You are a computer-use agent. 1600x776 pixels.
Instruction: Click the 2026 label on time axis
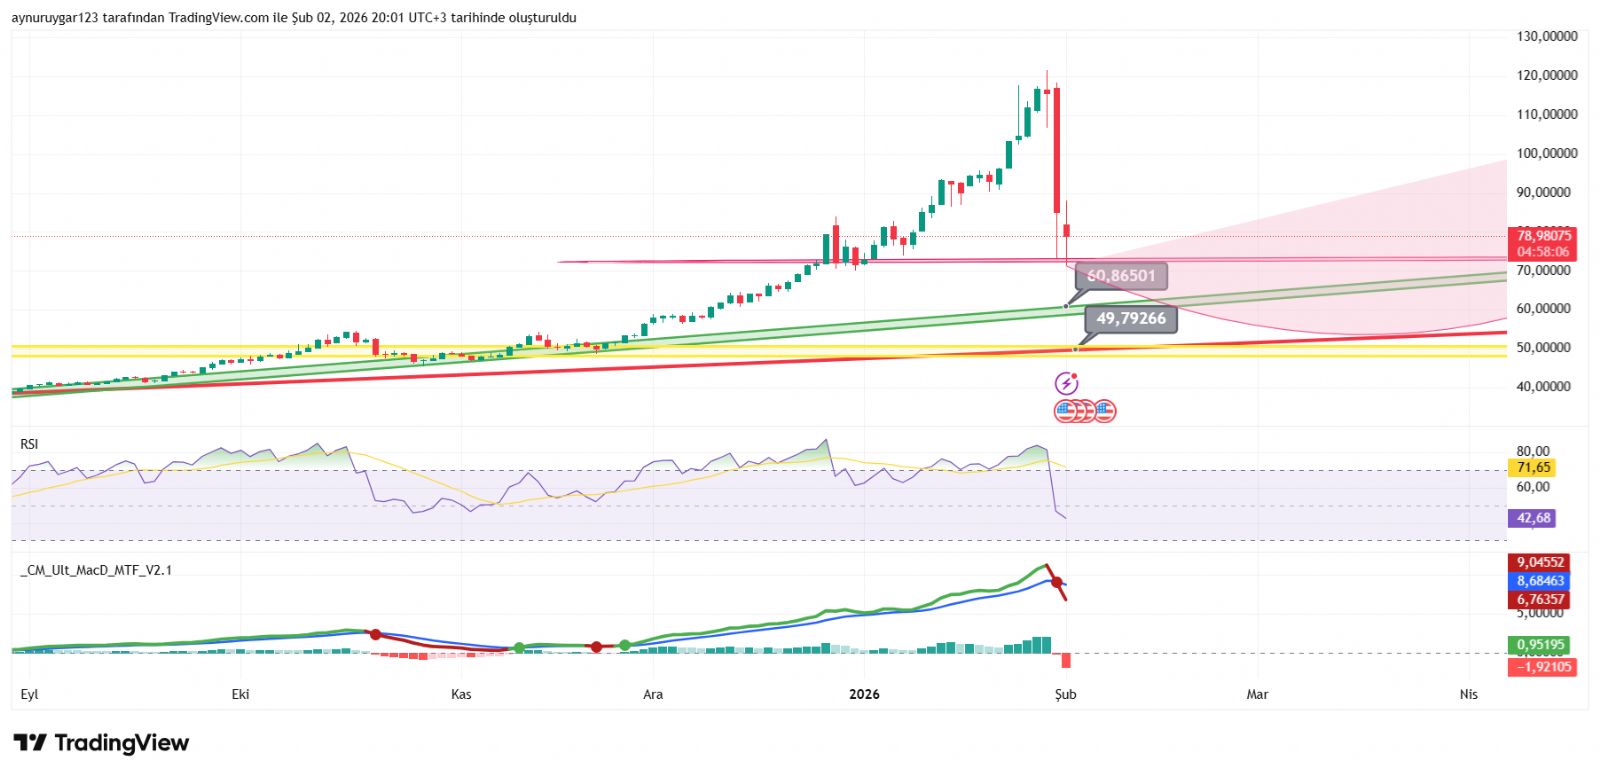[863, 694]
